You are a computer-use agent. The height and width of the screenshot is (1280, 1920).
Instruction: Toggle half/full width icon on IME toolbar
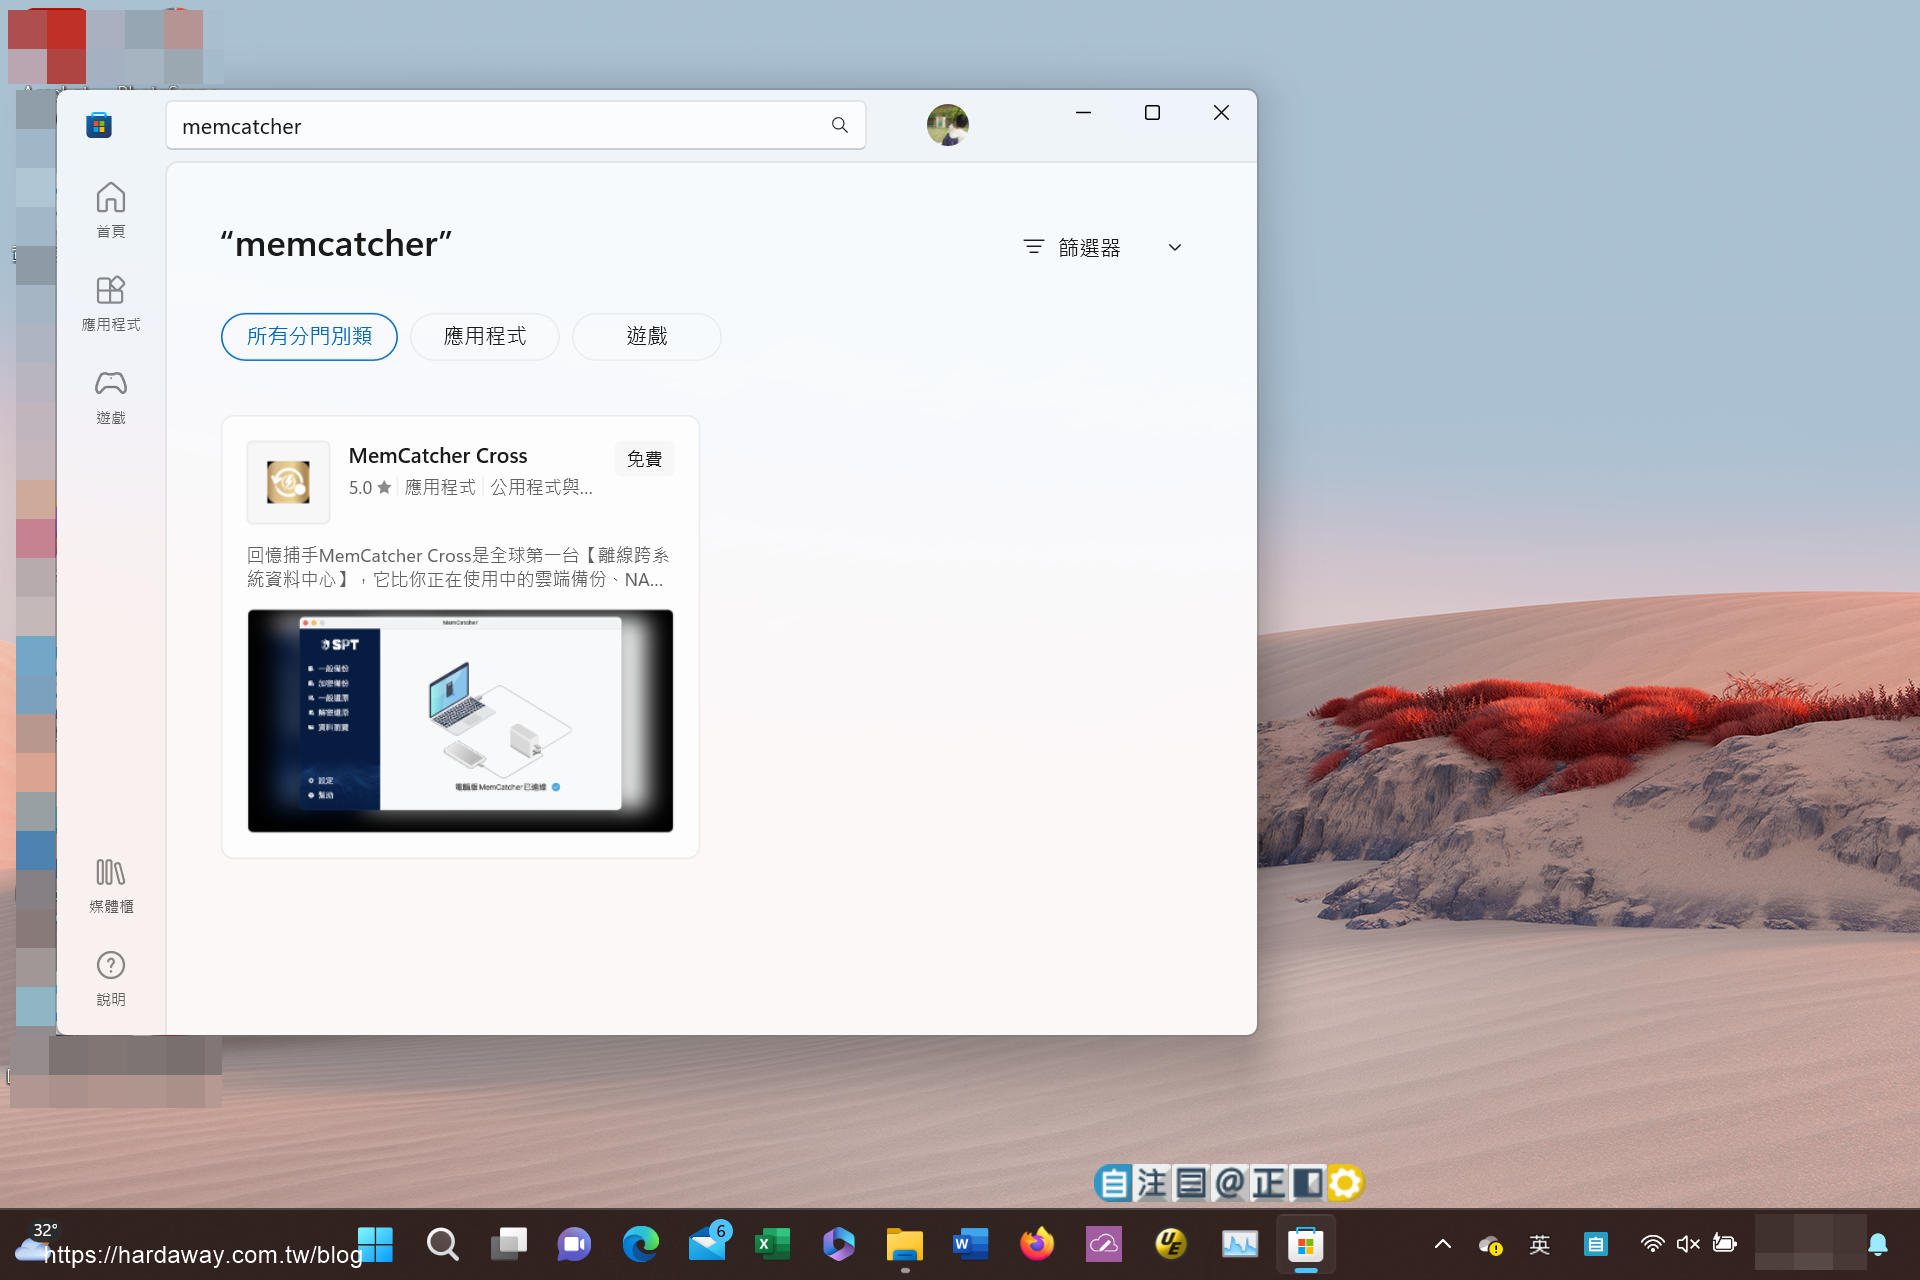pyautogui.click(x=1307, y=1183)
